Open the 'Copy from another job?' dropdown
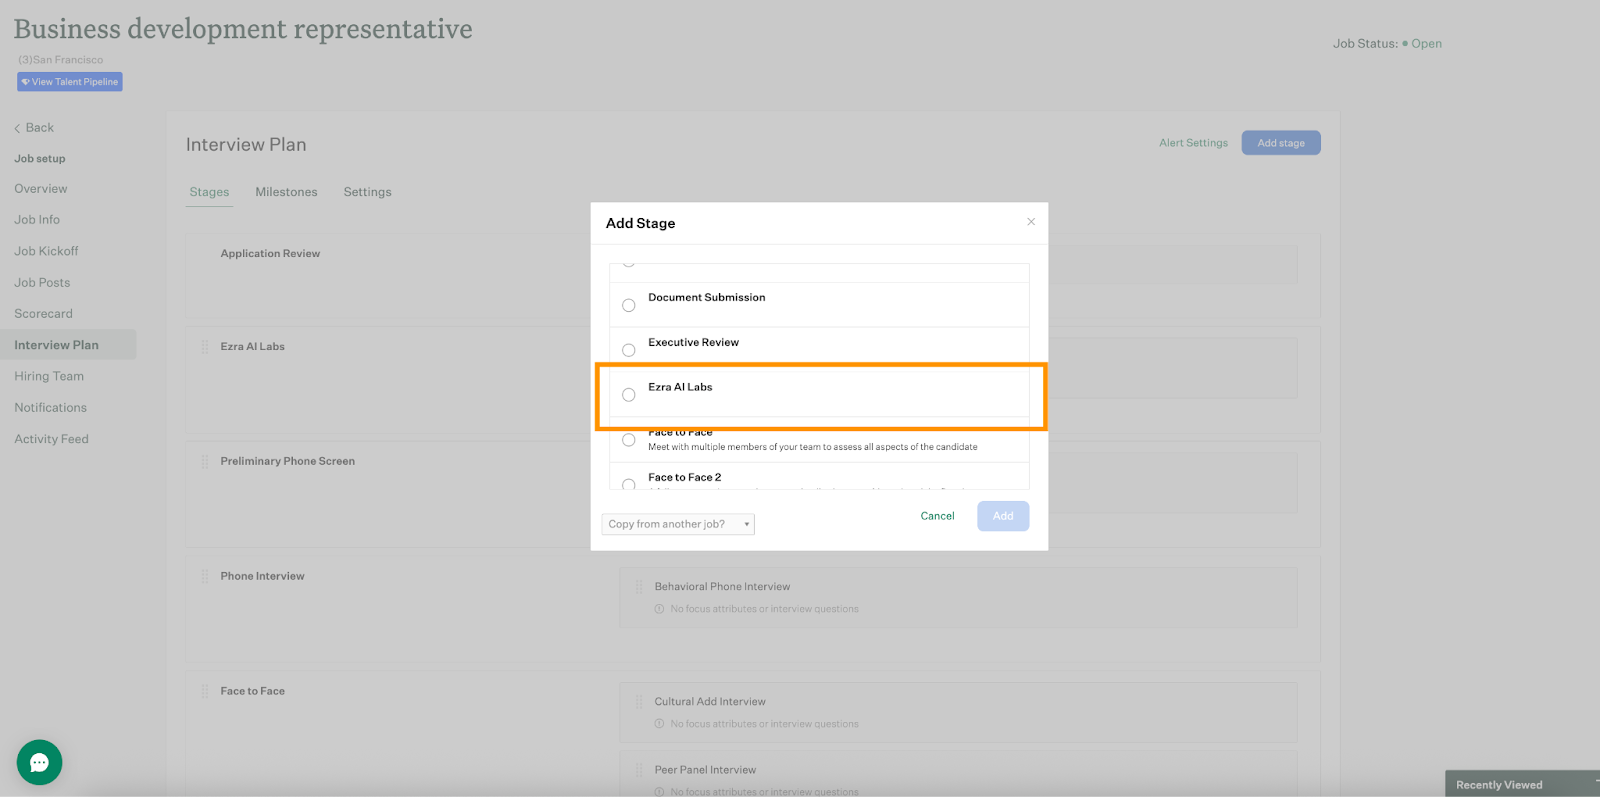This screenshot has width=1600, height=797. tap(678, 524)
